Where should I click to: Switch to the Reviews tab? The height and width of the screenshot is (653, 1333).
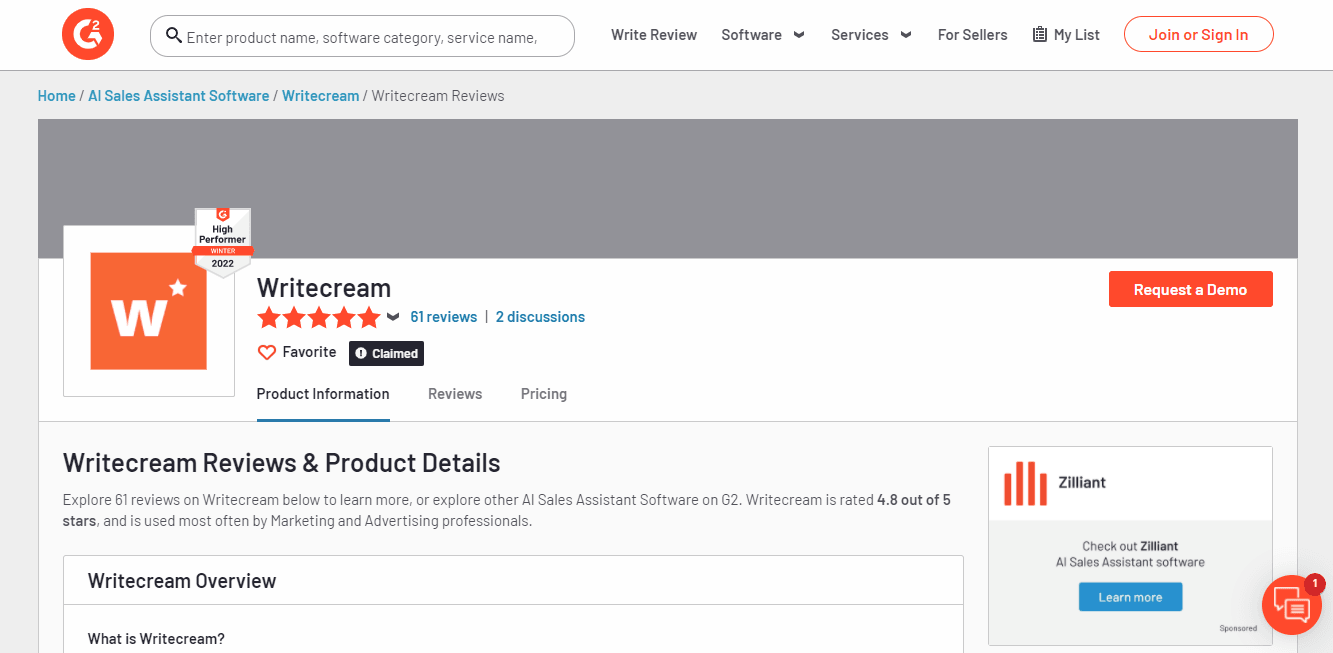click(455, 394)
